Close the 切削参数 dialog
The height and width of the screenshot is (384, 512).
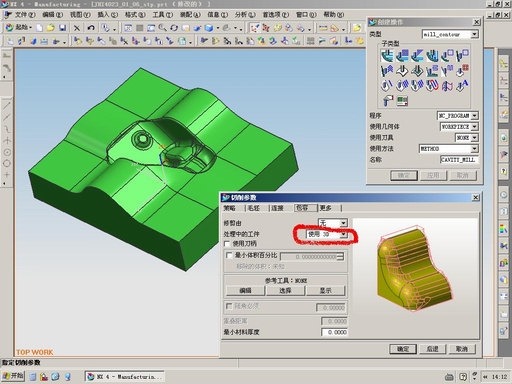tap(476, 198)
